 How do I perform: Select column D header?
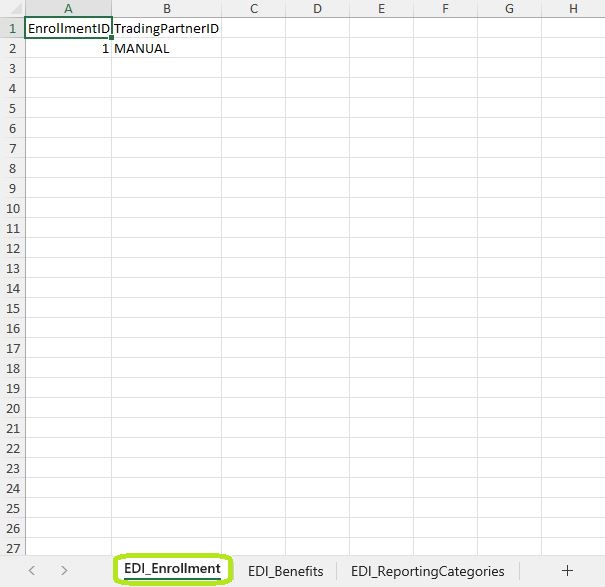click(x=317, y=8)
